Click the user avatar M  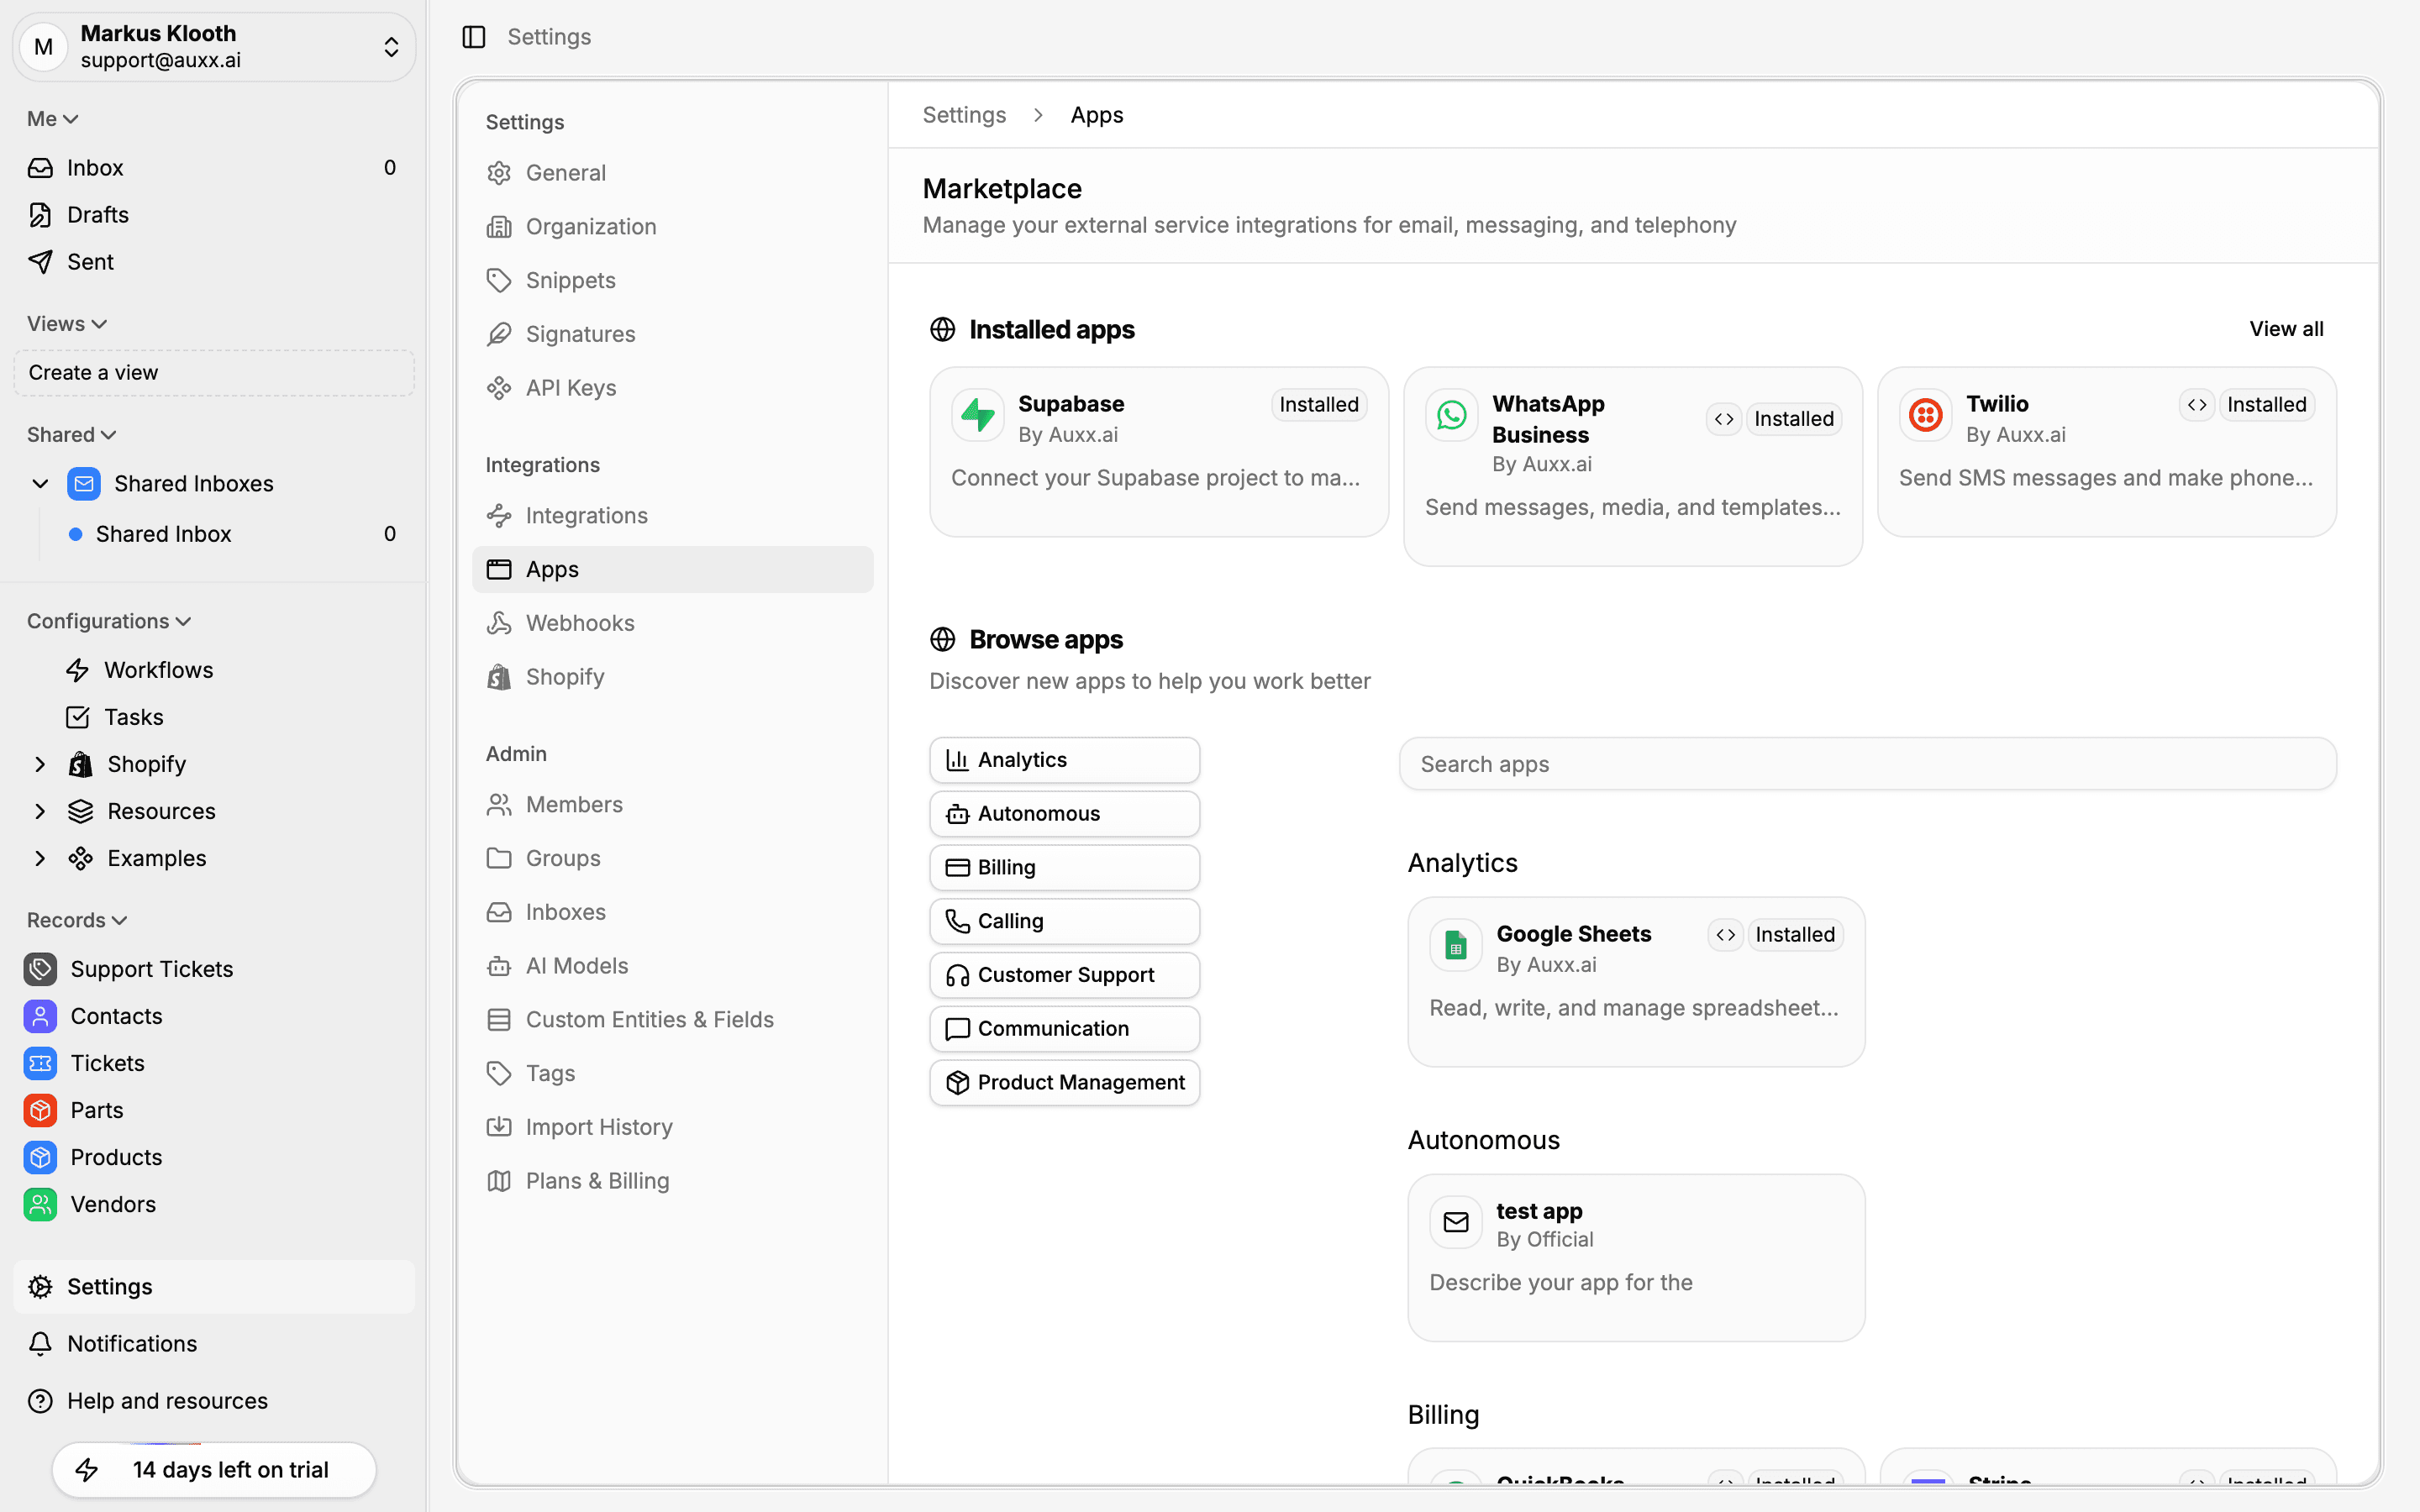[44, 47]
